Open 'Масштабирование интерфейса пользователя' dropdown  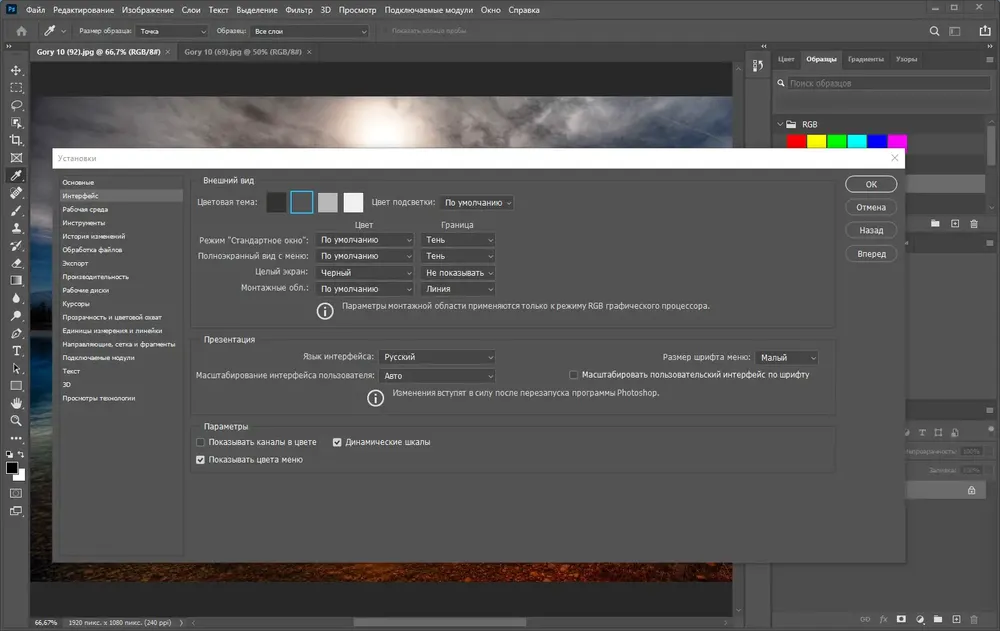click(437, 376)
